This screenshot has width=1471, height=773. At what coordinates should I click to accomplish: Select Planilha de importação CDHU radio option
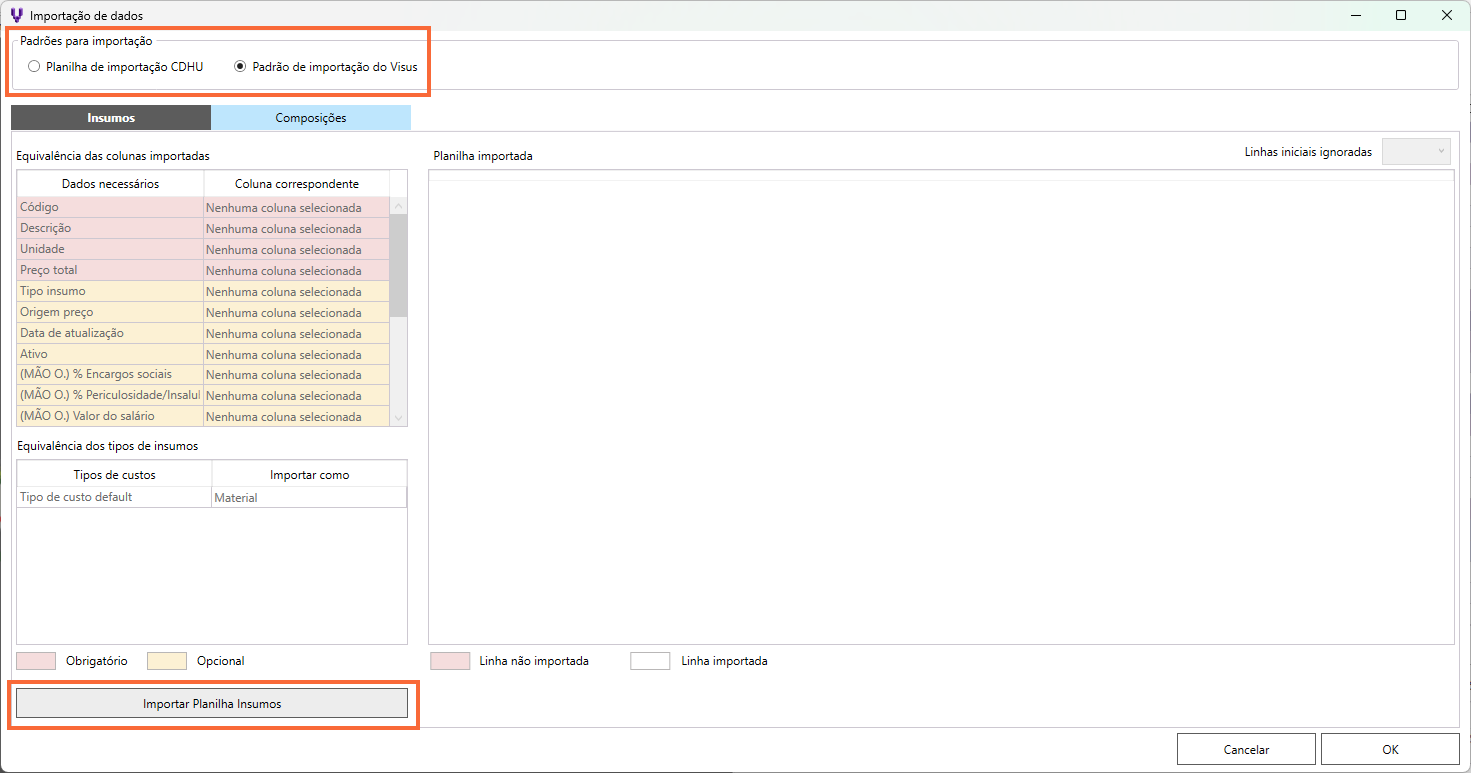35,67
